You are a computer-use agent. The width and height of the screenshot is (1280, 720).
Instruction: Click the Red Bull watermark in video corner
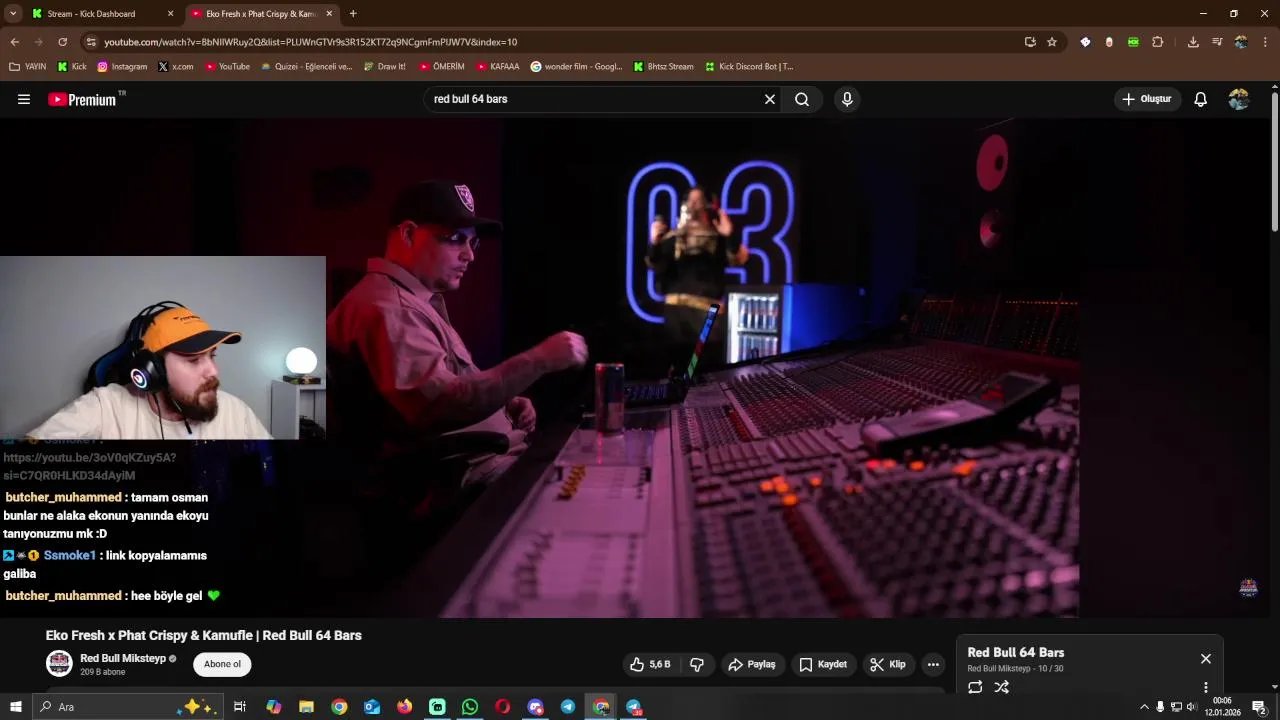1248,588
